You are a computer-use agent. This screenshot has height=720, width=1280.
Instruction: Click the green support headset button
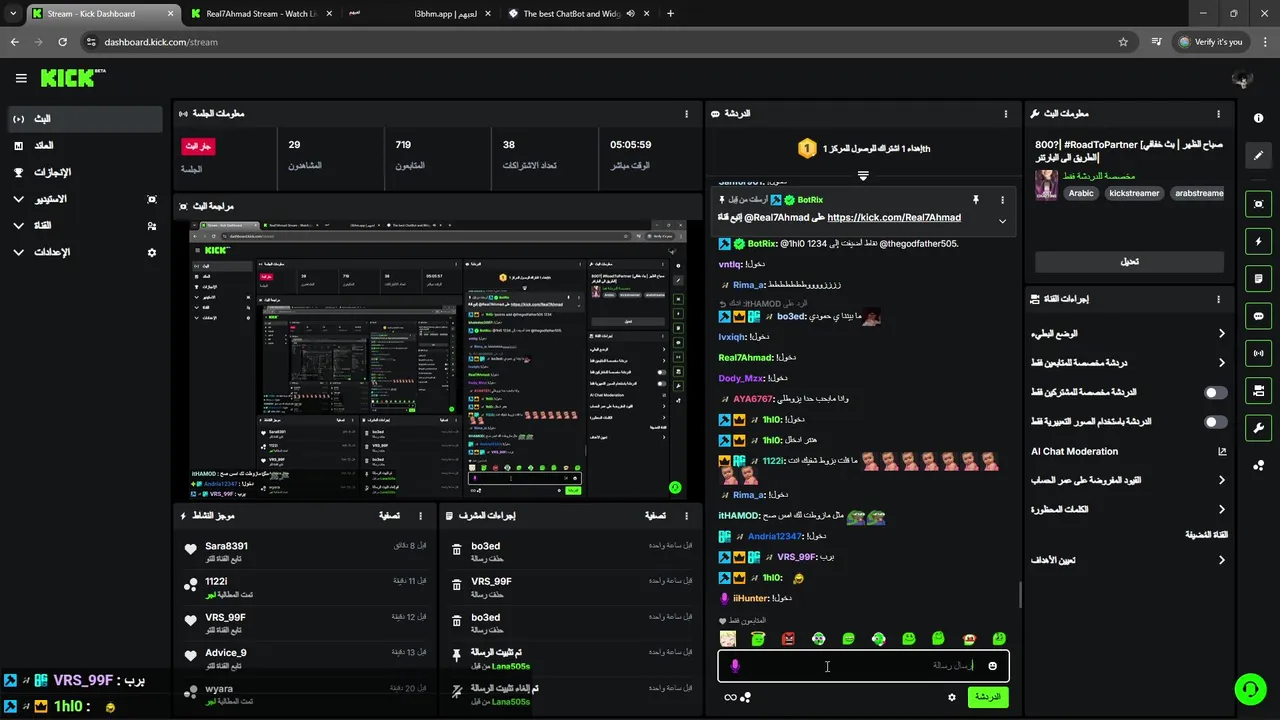coord(1249,689)
